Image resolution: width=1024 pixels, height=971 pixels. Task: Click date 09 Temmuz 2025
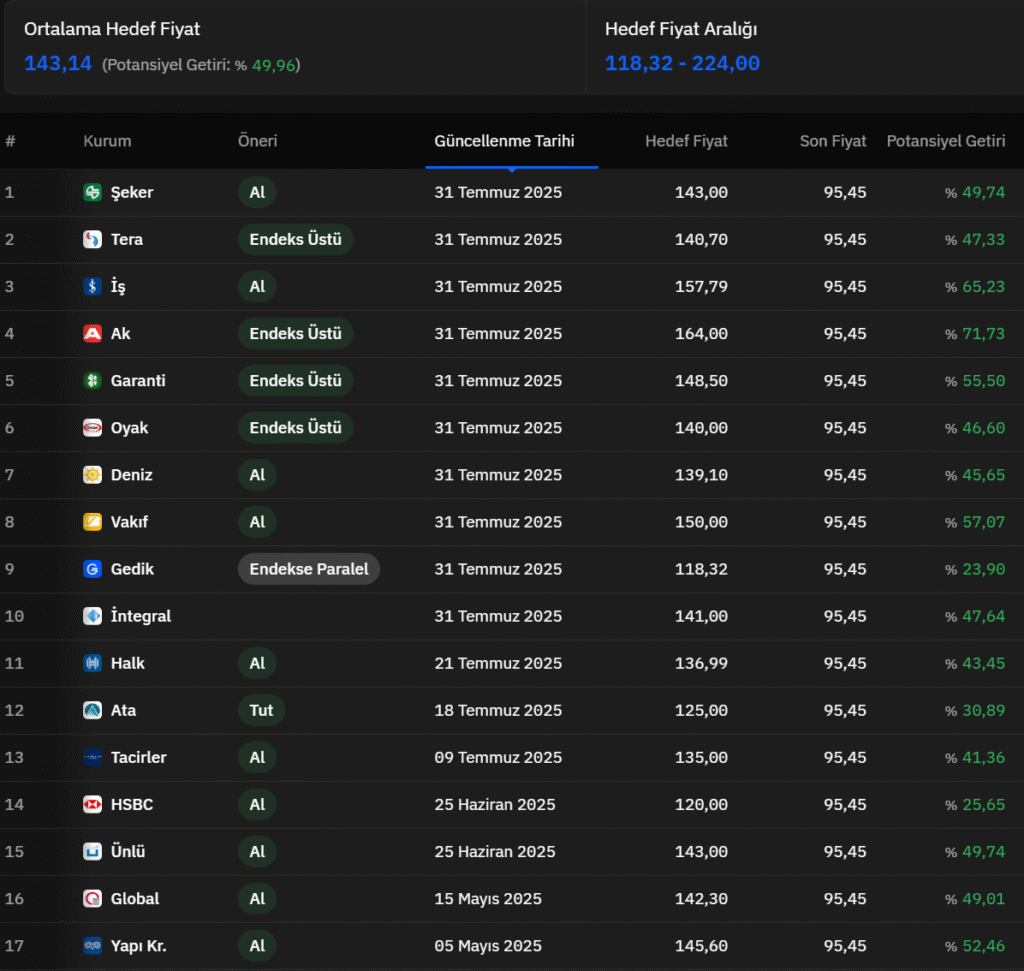point(498,757)
